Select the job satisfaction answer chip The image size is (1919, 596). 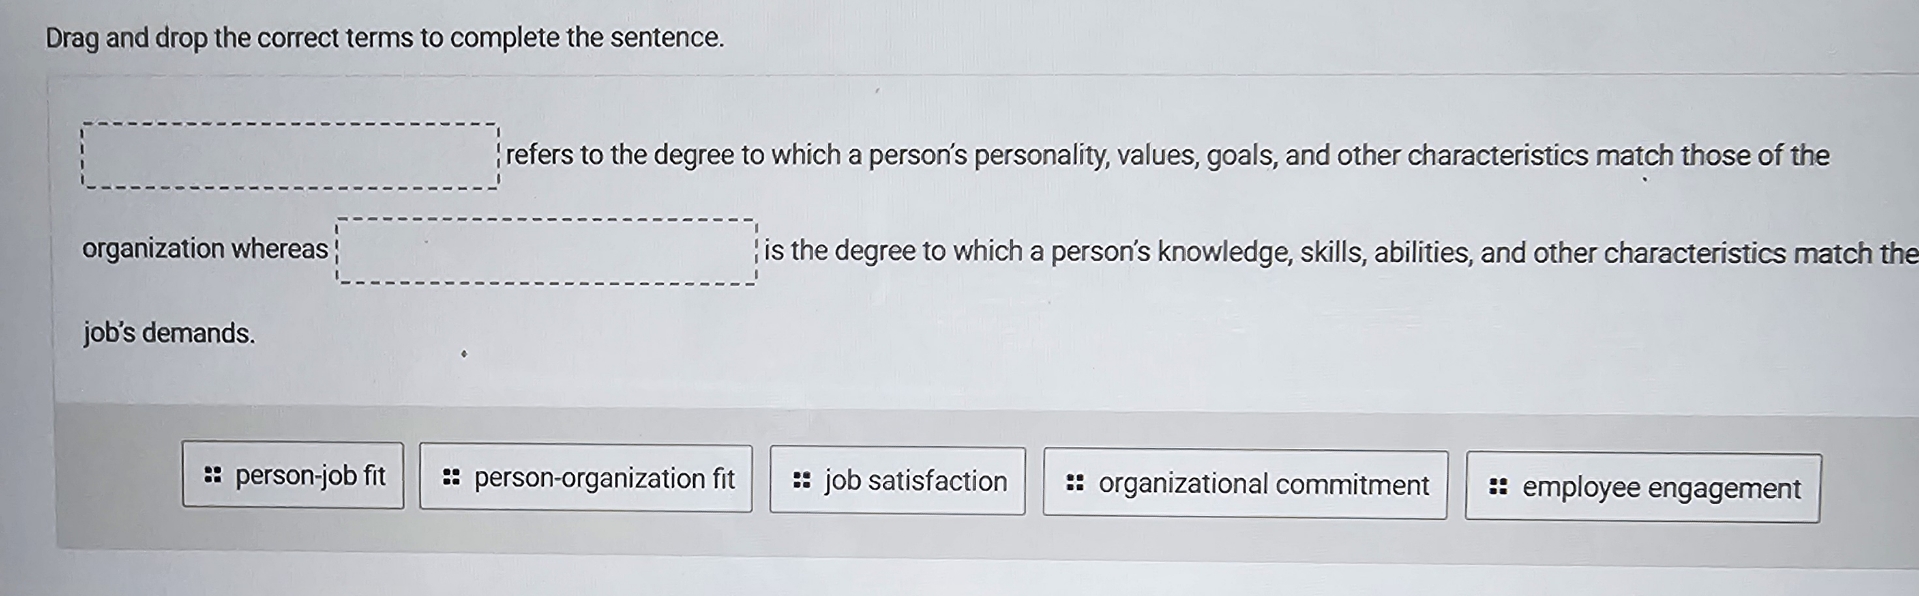point(896,481)
